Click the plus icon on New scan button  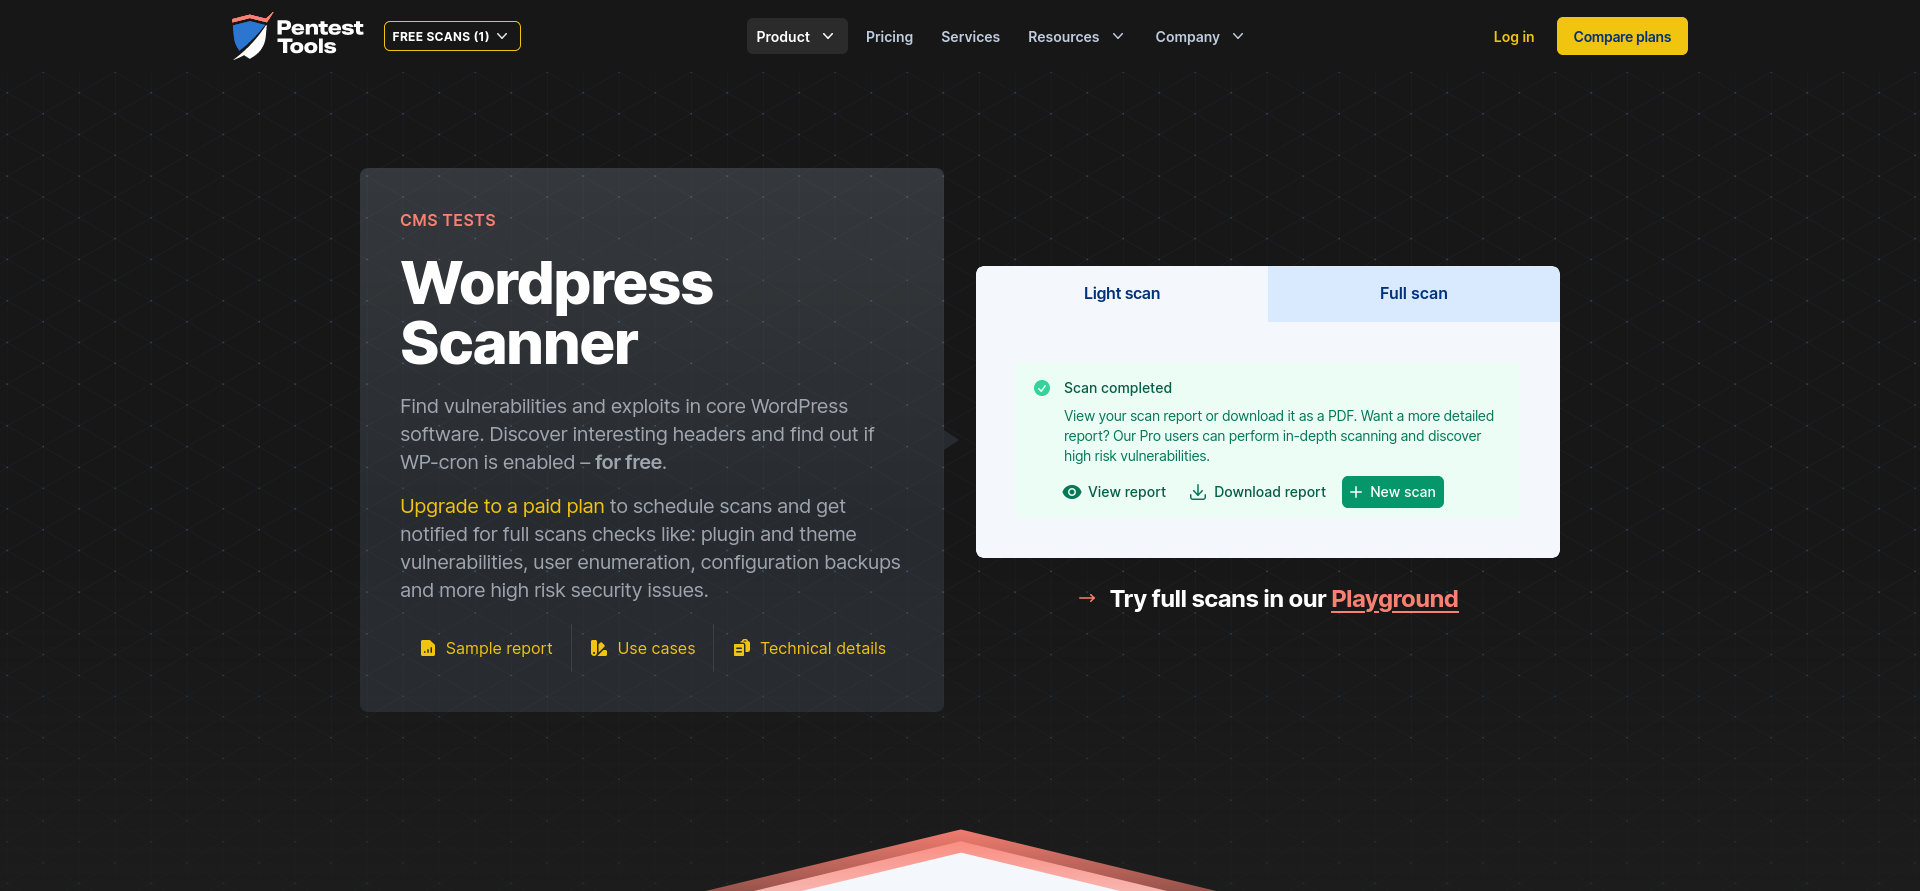coord(1356,492)
